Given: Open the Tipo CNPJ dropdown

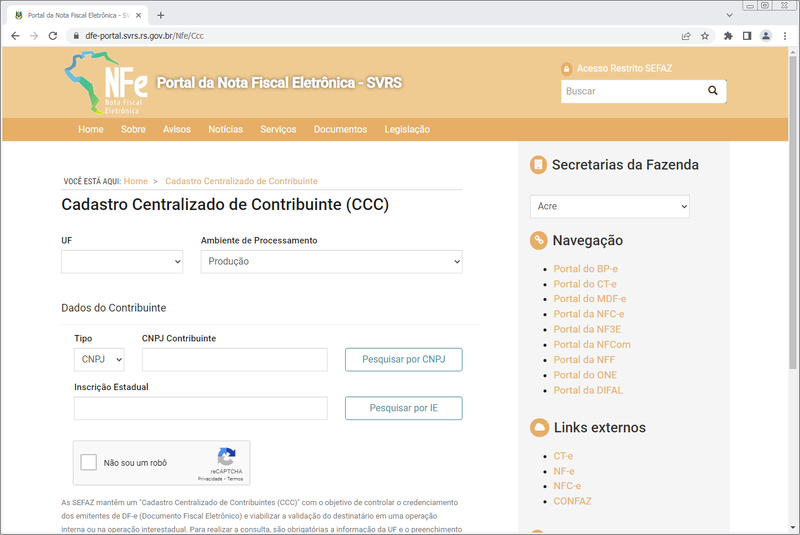Looking at the screenshot, I should click(x=99, y=360).
